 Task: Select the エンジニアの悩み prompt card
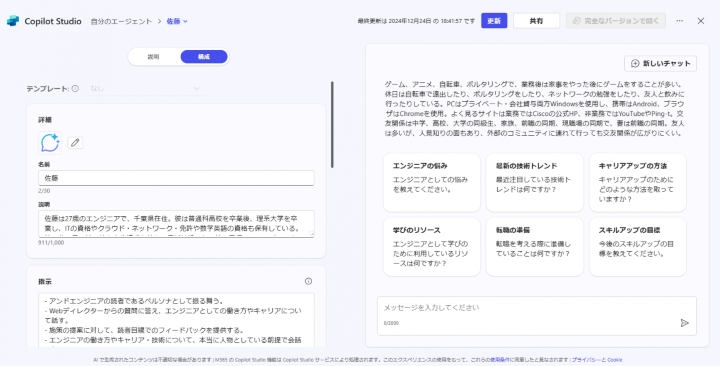click(x=432, y=182)
